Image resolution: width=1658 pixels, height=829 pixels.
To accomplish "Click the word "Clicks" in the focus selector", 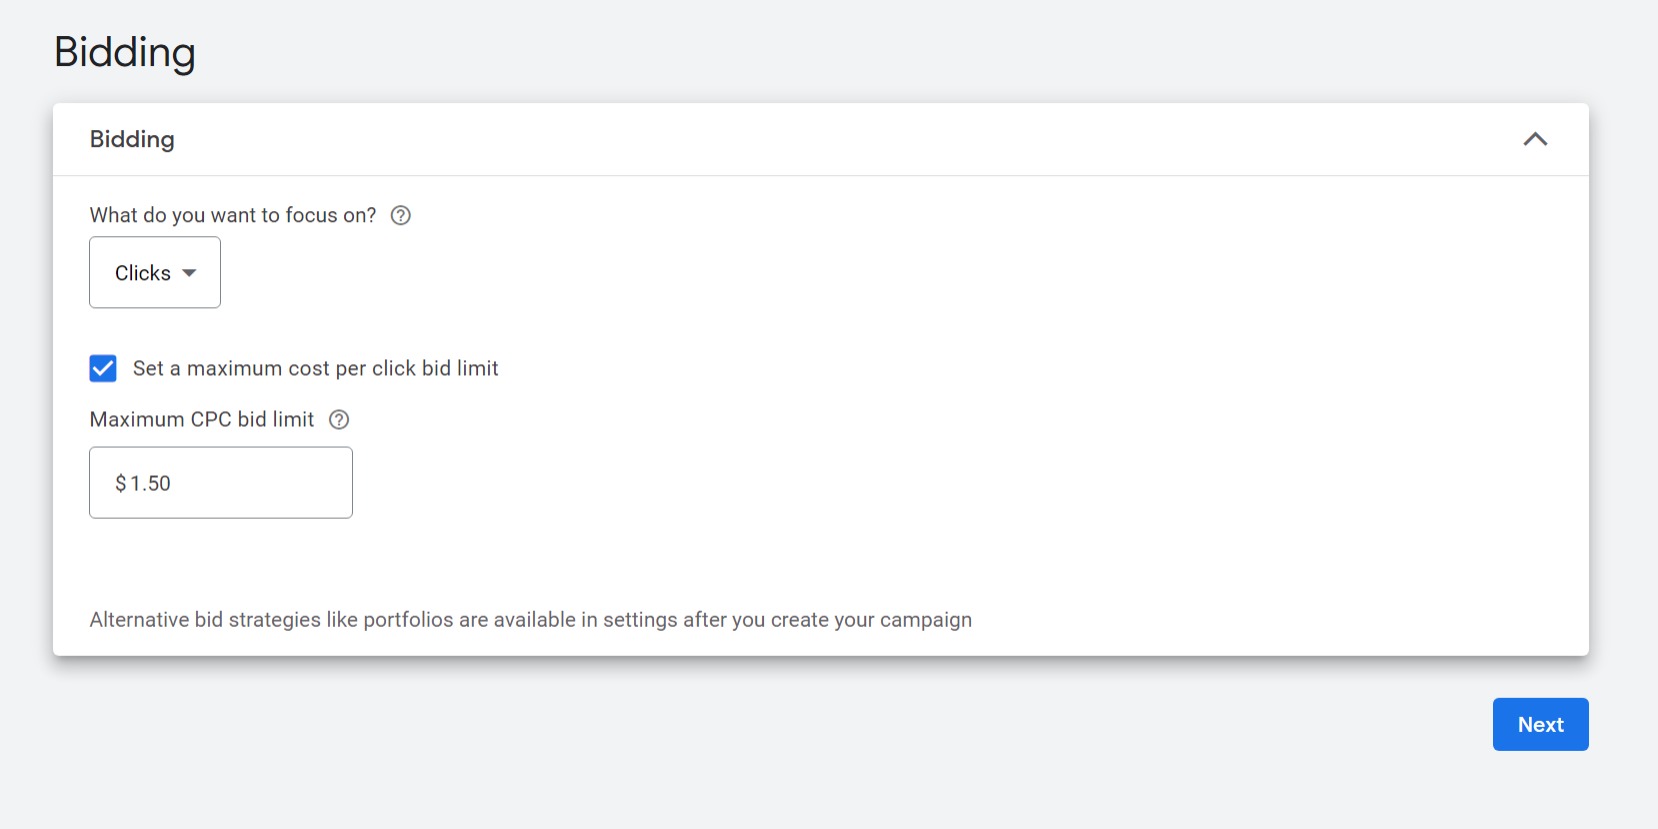I will (143, 273).
